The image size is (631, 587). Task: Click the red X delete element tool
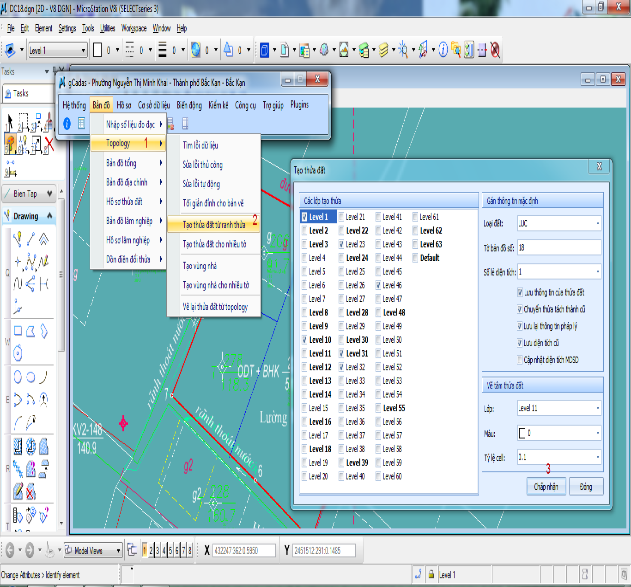[48, 146]
